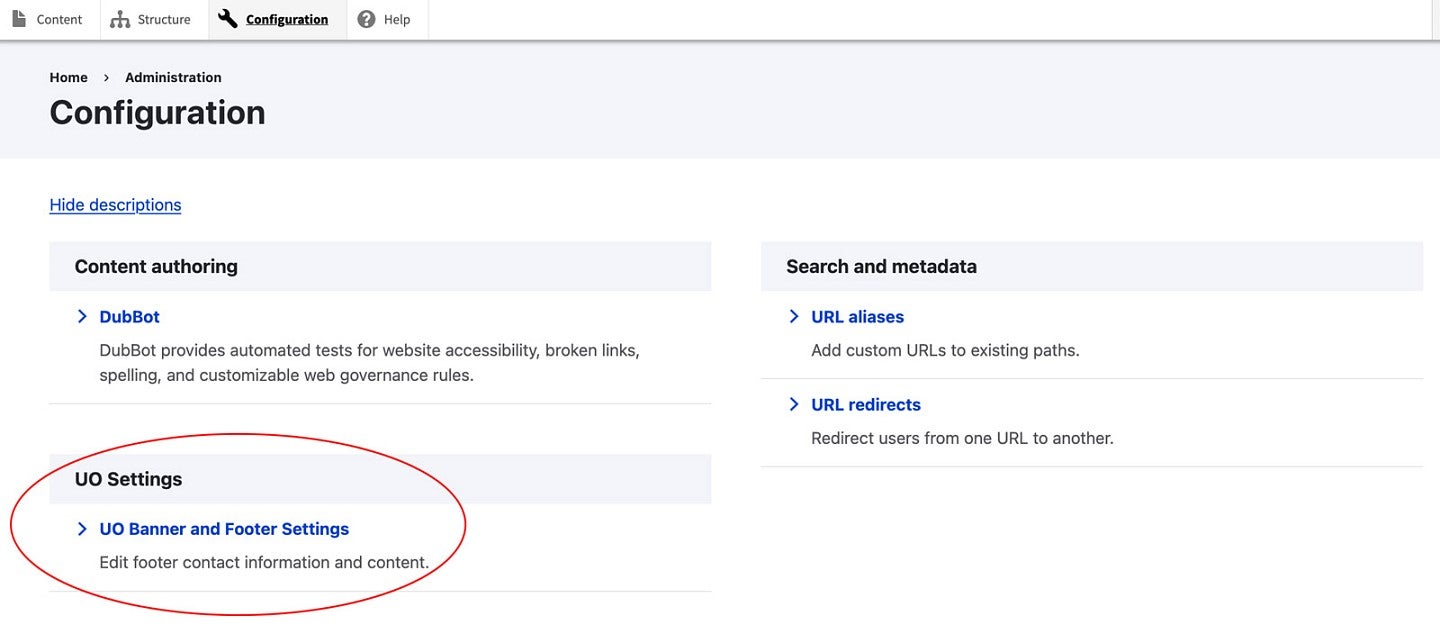Screen dimensions: 1440x643
Task: Open the DubBot settings link
Action: click(130, 317)
